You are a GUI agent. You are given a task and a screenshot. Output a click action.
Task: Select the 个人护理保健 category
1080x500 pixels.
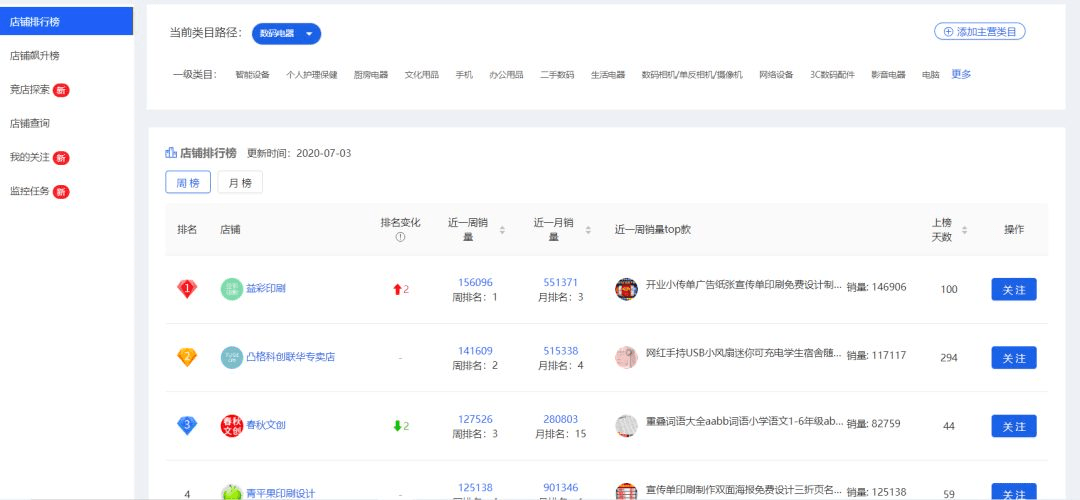tap(312, 75)
